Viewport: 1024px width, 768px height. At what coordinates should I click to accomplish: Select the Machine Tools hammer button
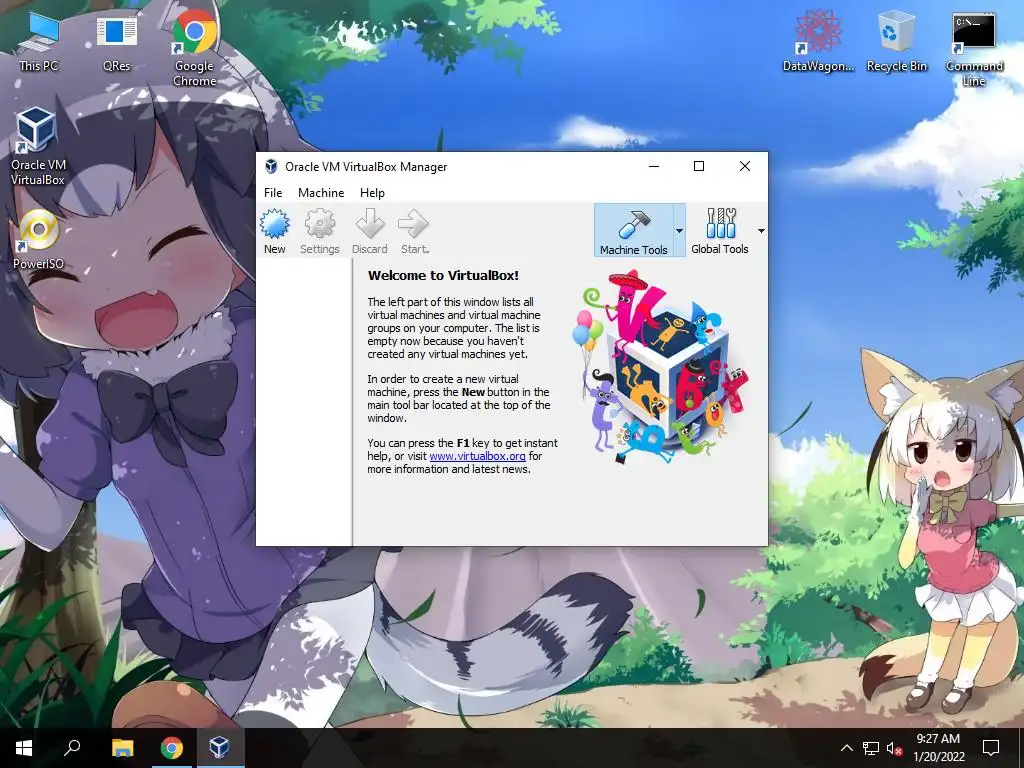633,231
